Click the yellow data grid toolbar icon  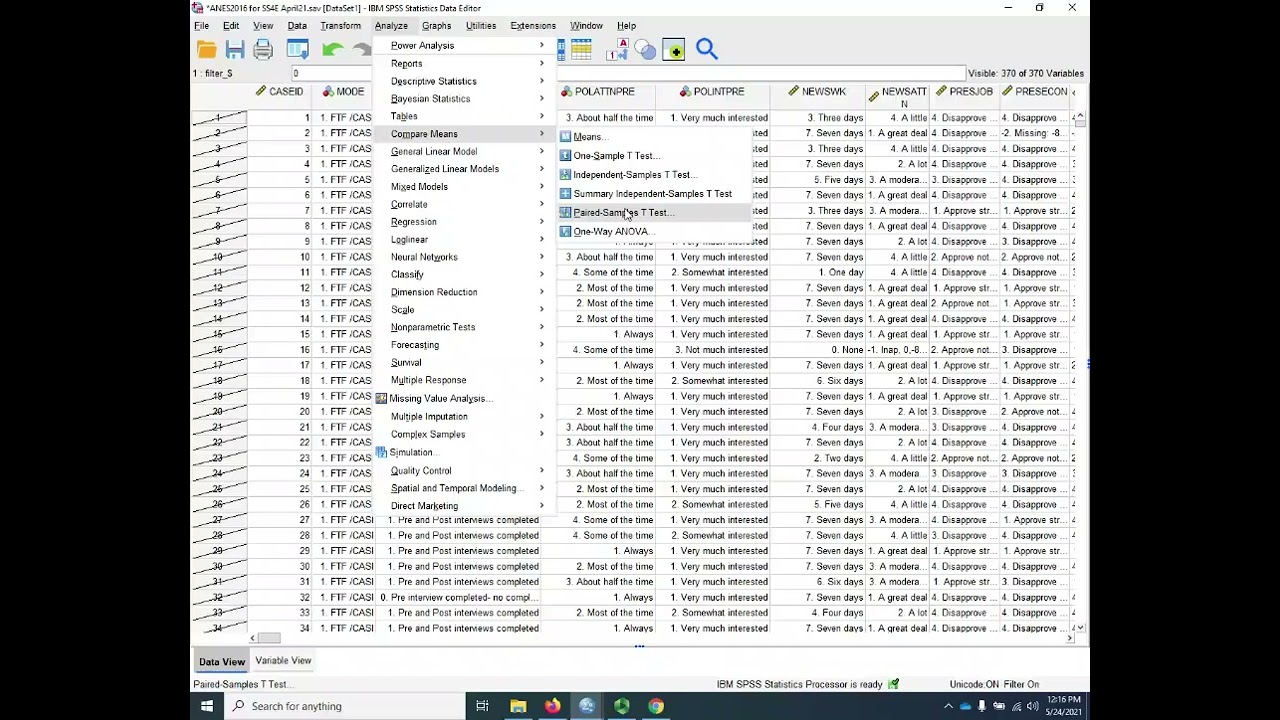(x=581, y=49)
